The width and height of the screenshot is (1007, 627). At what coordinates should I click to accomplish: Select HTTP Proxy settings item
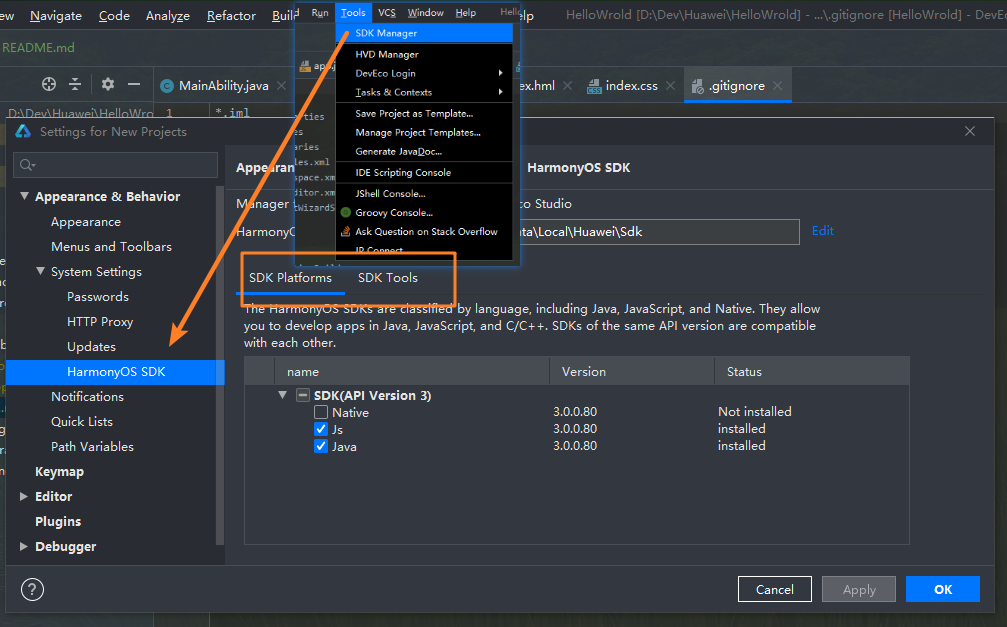point(100,322)
